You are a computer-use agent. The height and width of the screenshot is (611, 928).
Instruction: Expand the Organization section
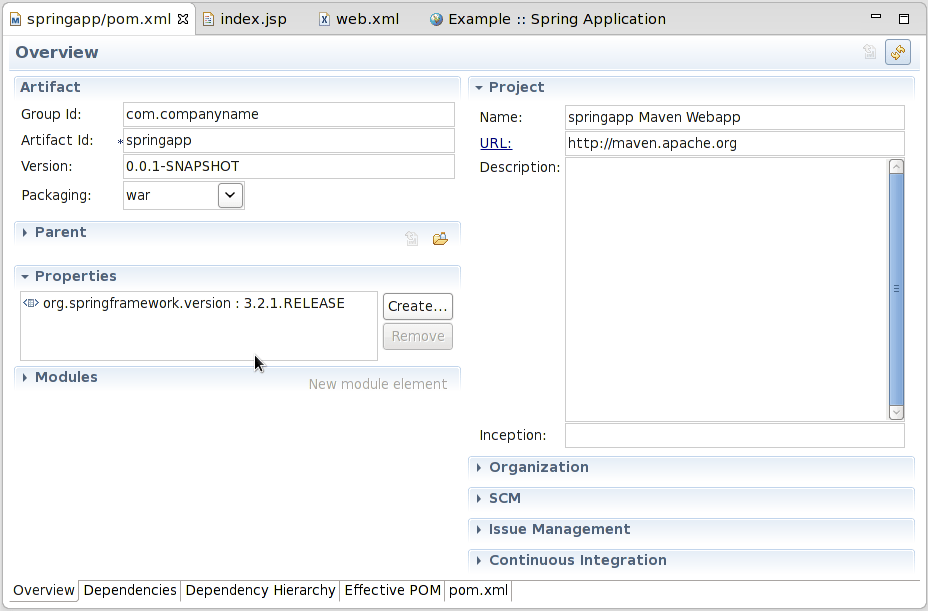click(477, 467)
